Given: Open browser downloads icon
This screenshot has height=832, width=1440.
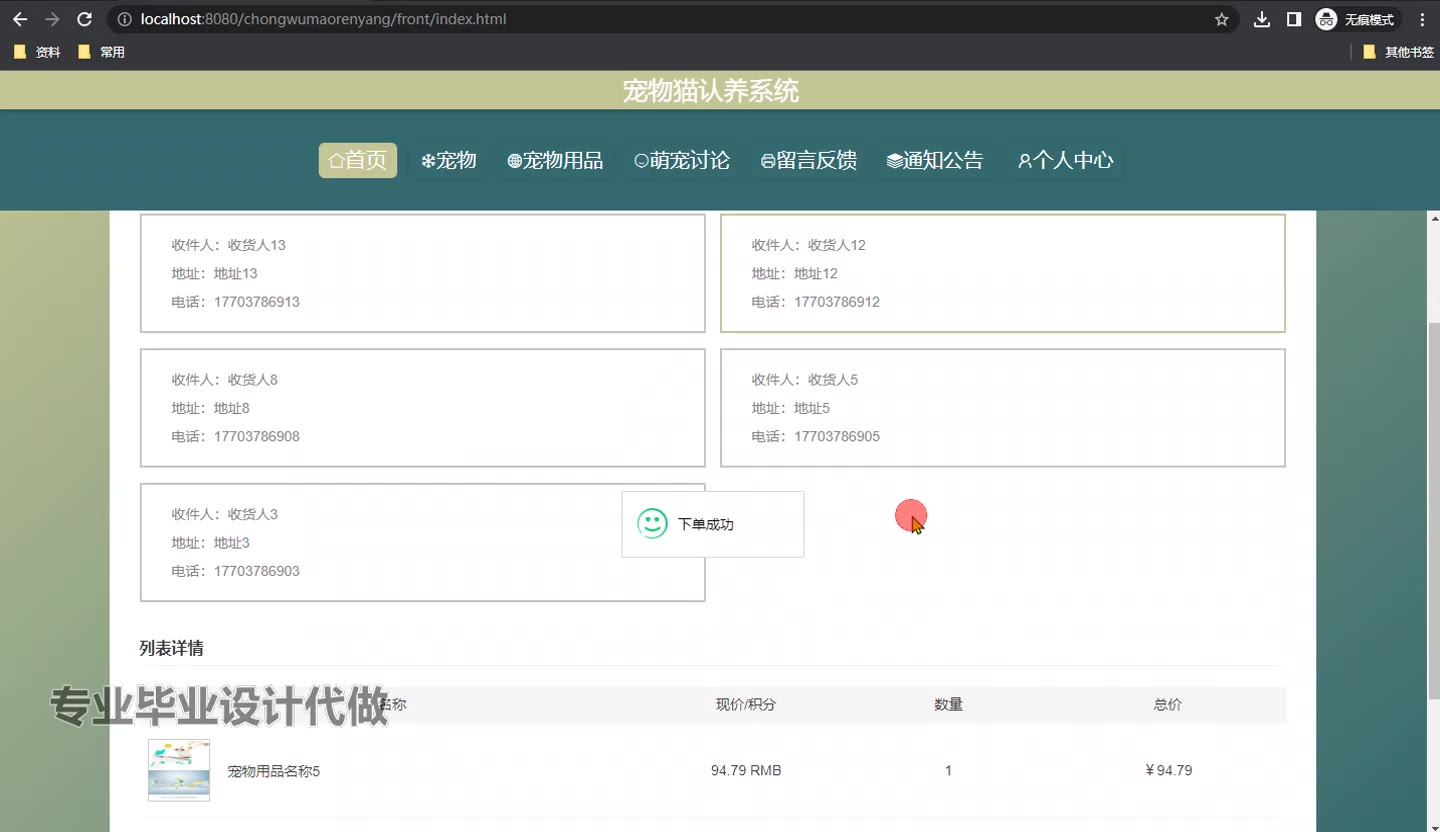Looking at the screenshot, I should 1262,19.
